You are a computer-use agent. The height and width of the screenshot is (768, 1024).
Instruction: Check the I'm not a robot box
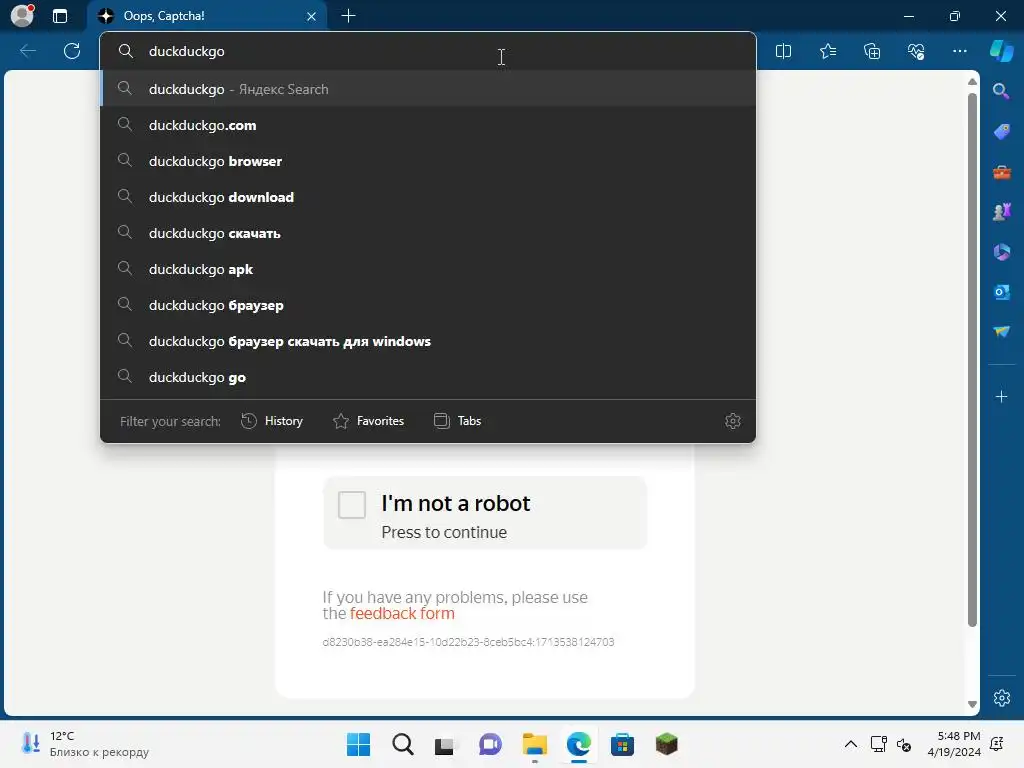point(351,504)
